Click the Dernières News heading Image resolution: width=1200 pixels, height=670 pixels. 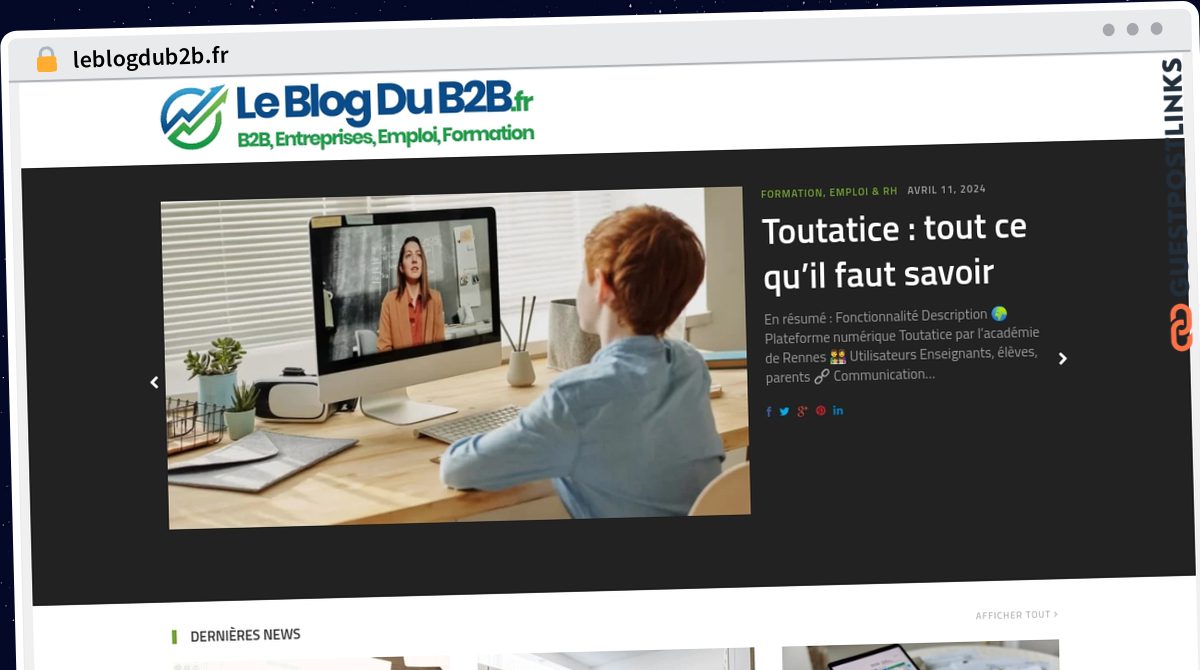click(245, 635)
